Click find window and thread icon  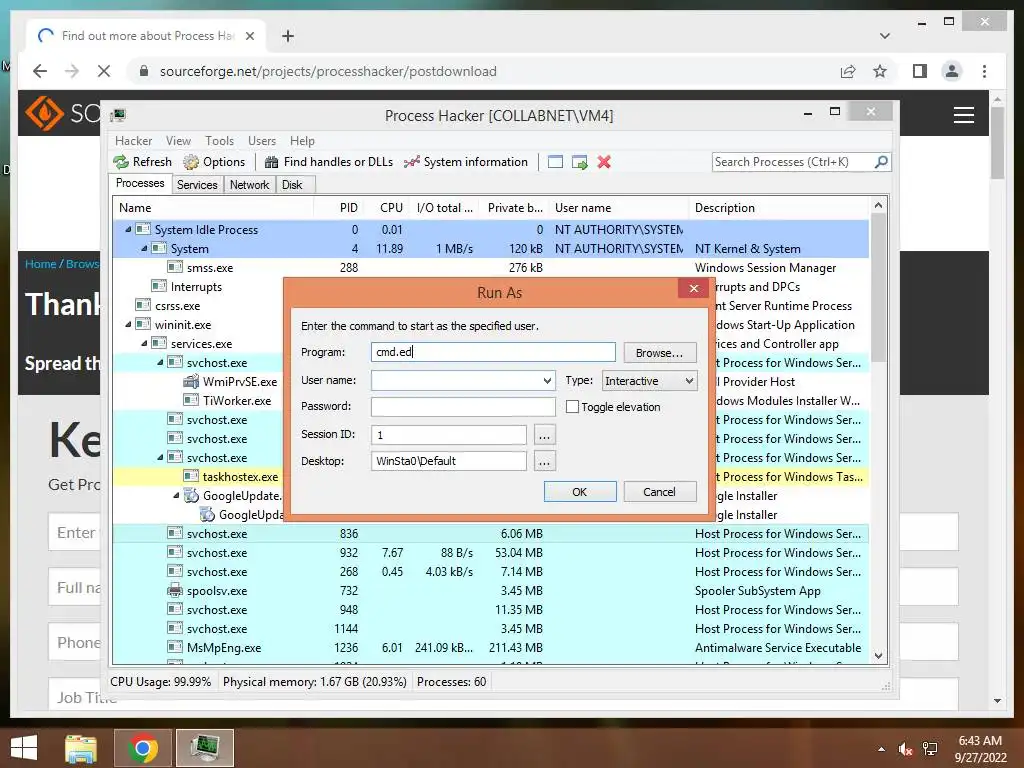coord(579,162)
